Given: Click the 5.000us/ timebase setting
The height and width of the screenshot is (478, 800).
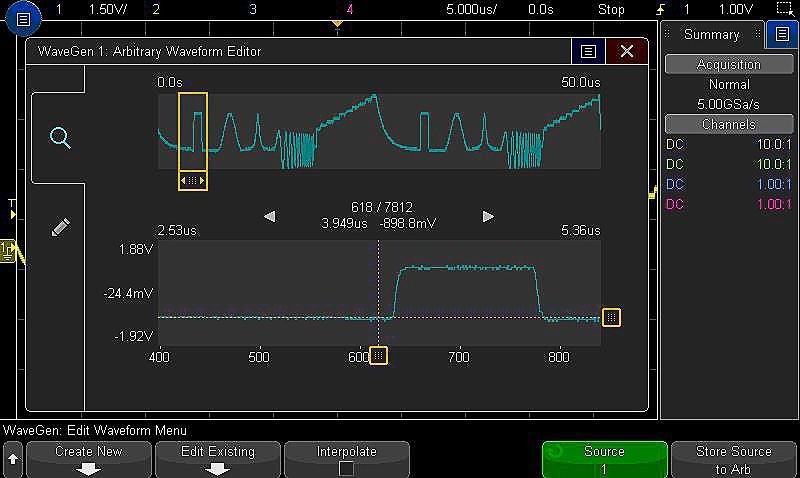Looking at the screenshot, I should pos(471,10).
